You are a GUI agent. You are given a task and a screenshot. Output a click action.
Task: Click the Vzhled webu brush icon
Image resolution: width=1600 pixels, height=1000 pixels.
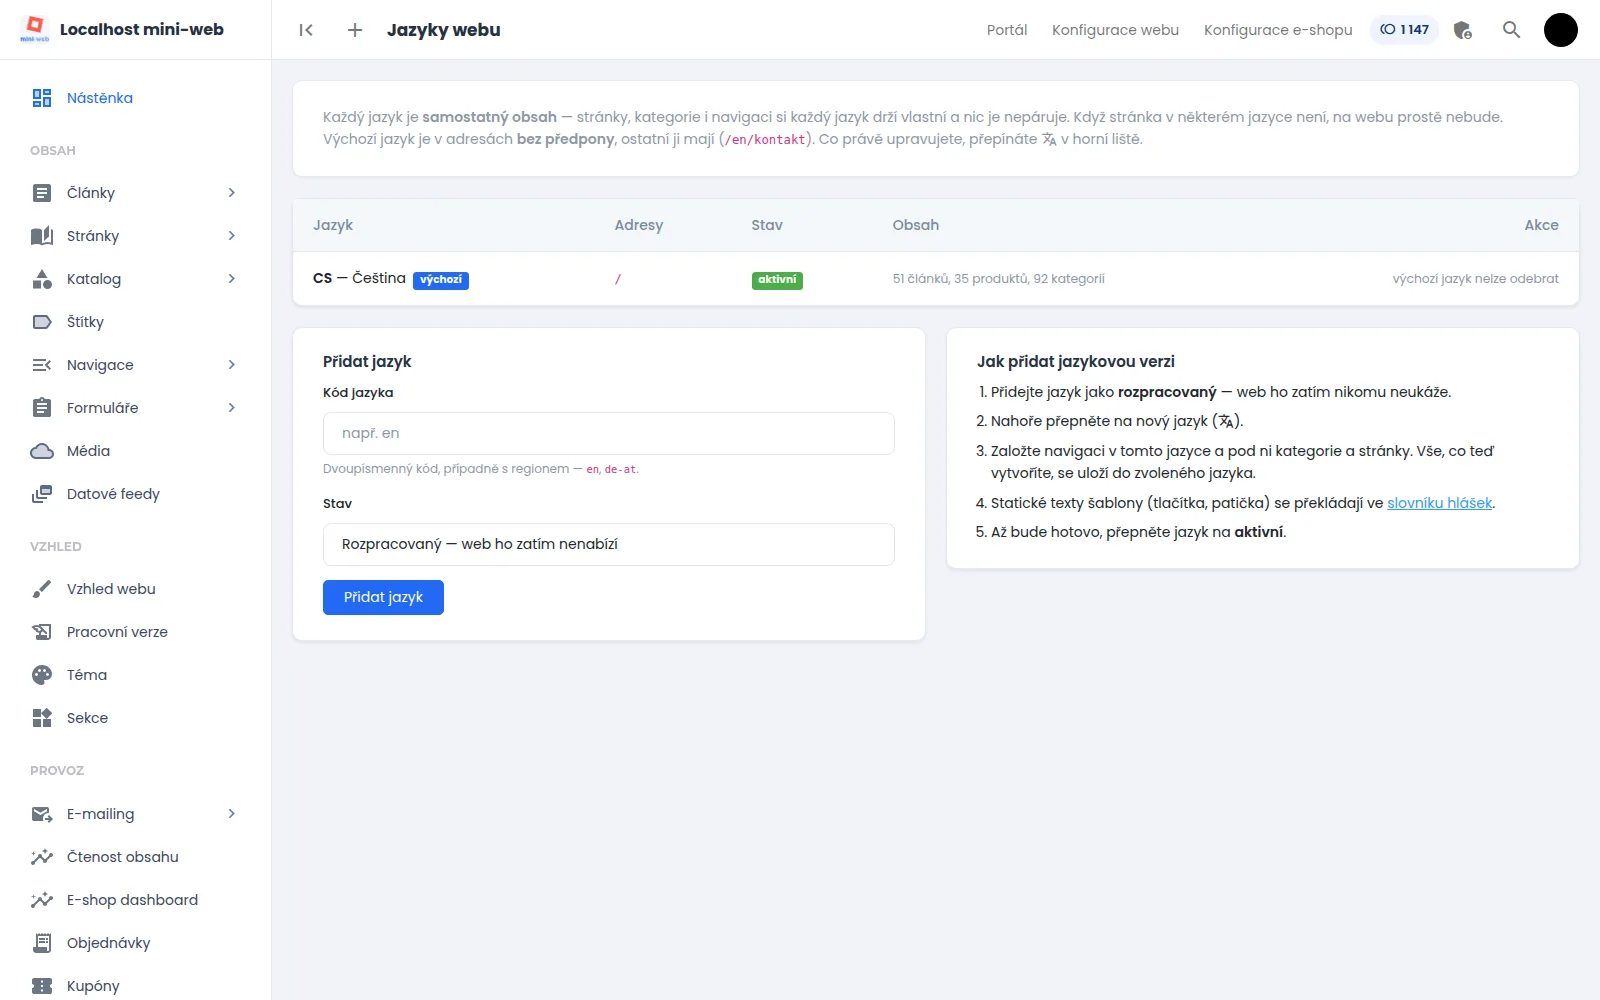click(x=42, y=589)
